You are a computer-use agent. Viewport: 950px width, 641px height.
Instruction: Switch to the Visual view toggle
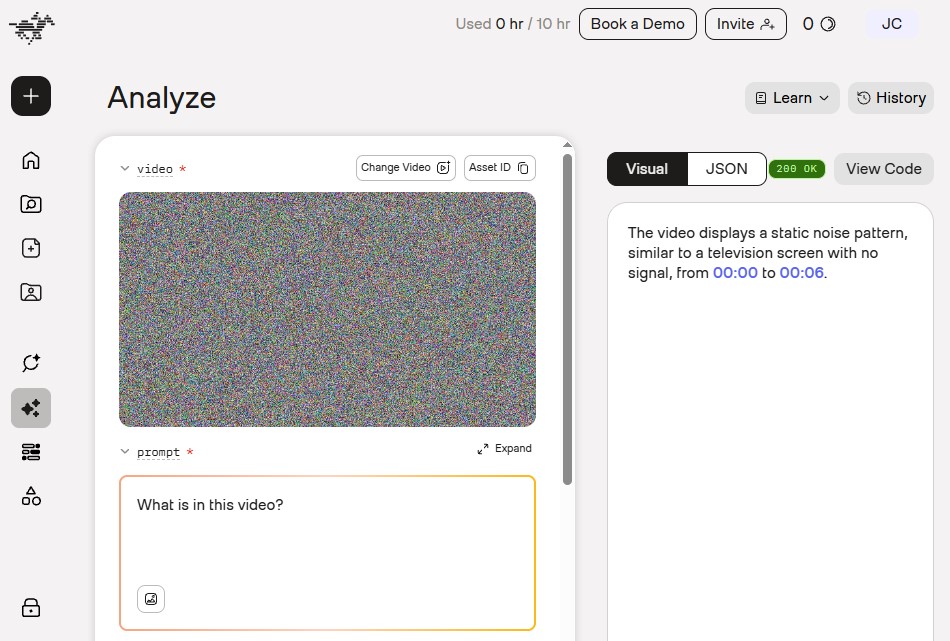click(647, 168)
